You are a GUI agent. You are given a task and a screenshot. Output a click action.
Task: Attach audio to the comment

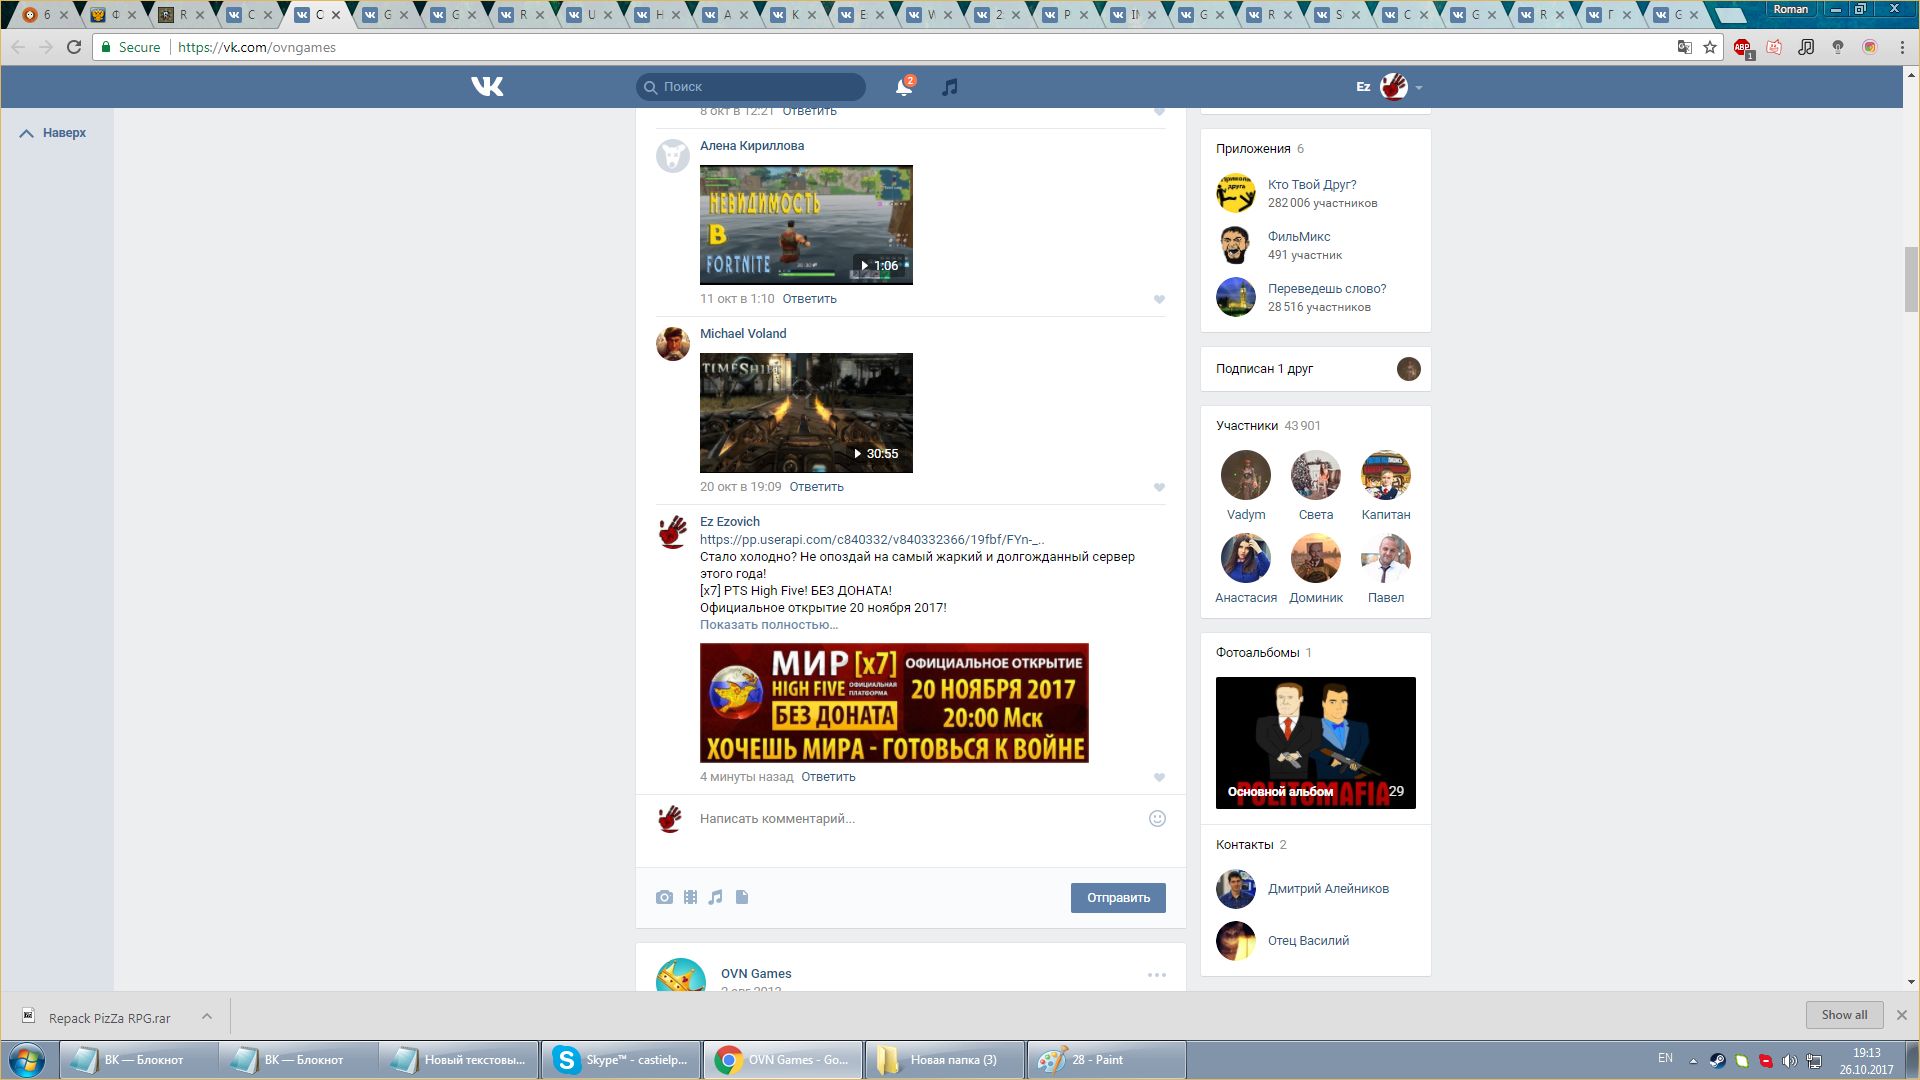(x=715, y=897)
